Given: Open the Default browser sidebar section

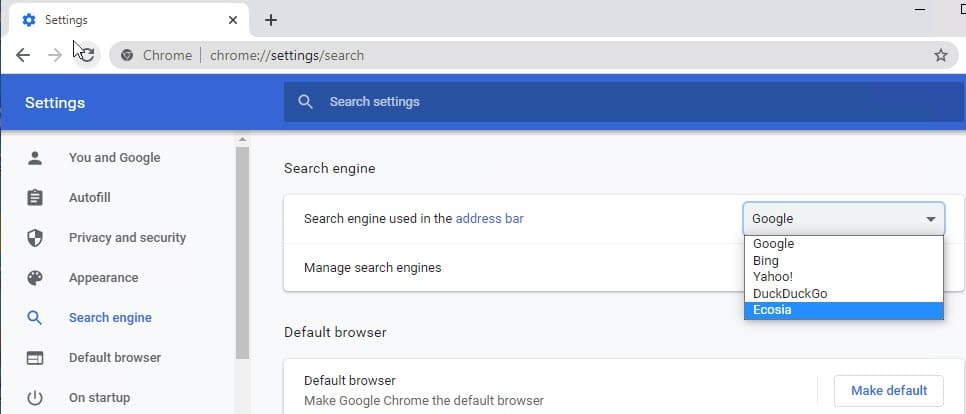Looking at the screenshot, I should coord(114,358).
